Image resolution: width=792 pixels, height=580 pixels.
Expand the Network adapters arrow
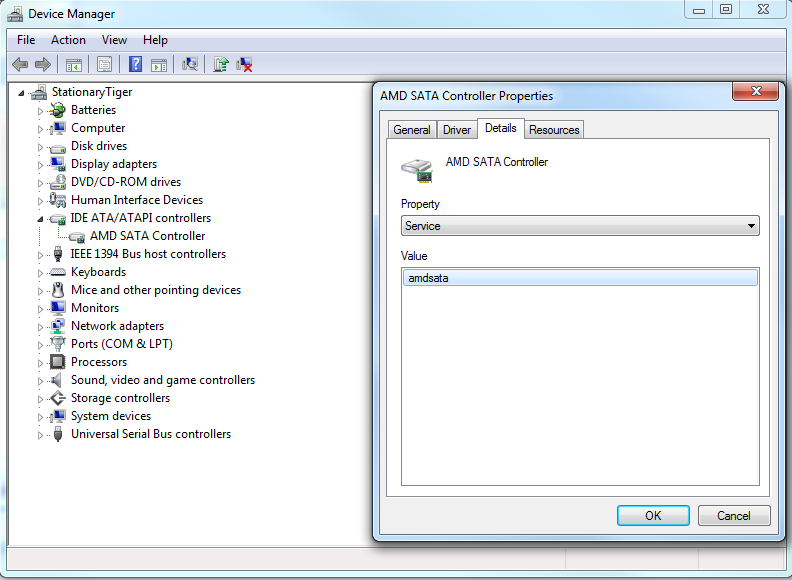coord(40,327)
